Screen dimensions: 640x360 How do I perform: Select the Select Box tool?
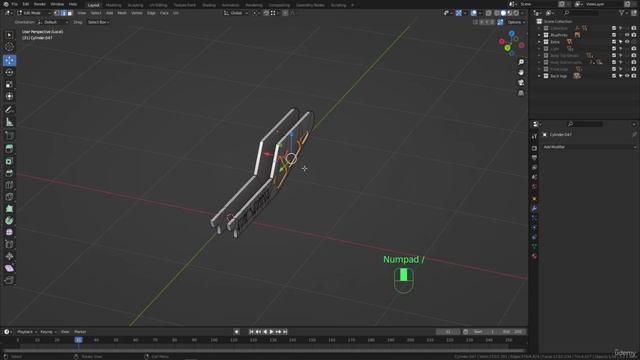(9, 35)
